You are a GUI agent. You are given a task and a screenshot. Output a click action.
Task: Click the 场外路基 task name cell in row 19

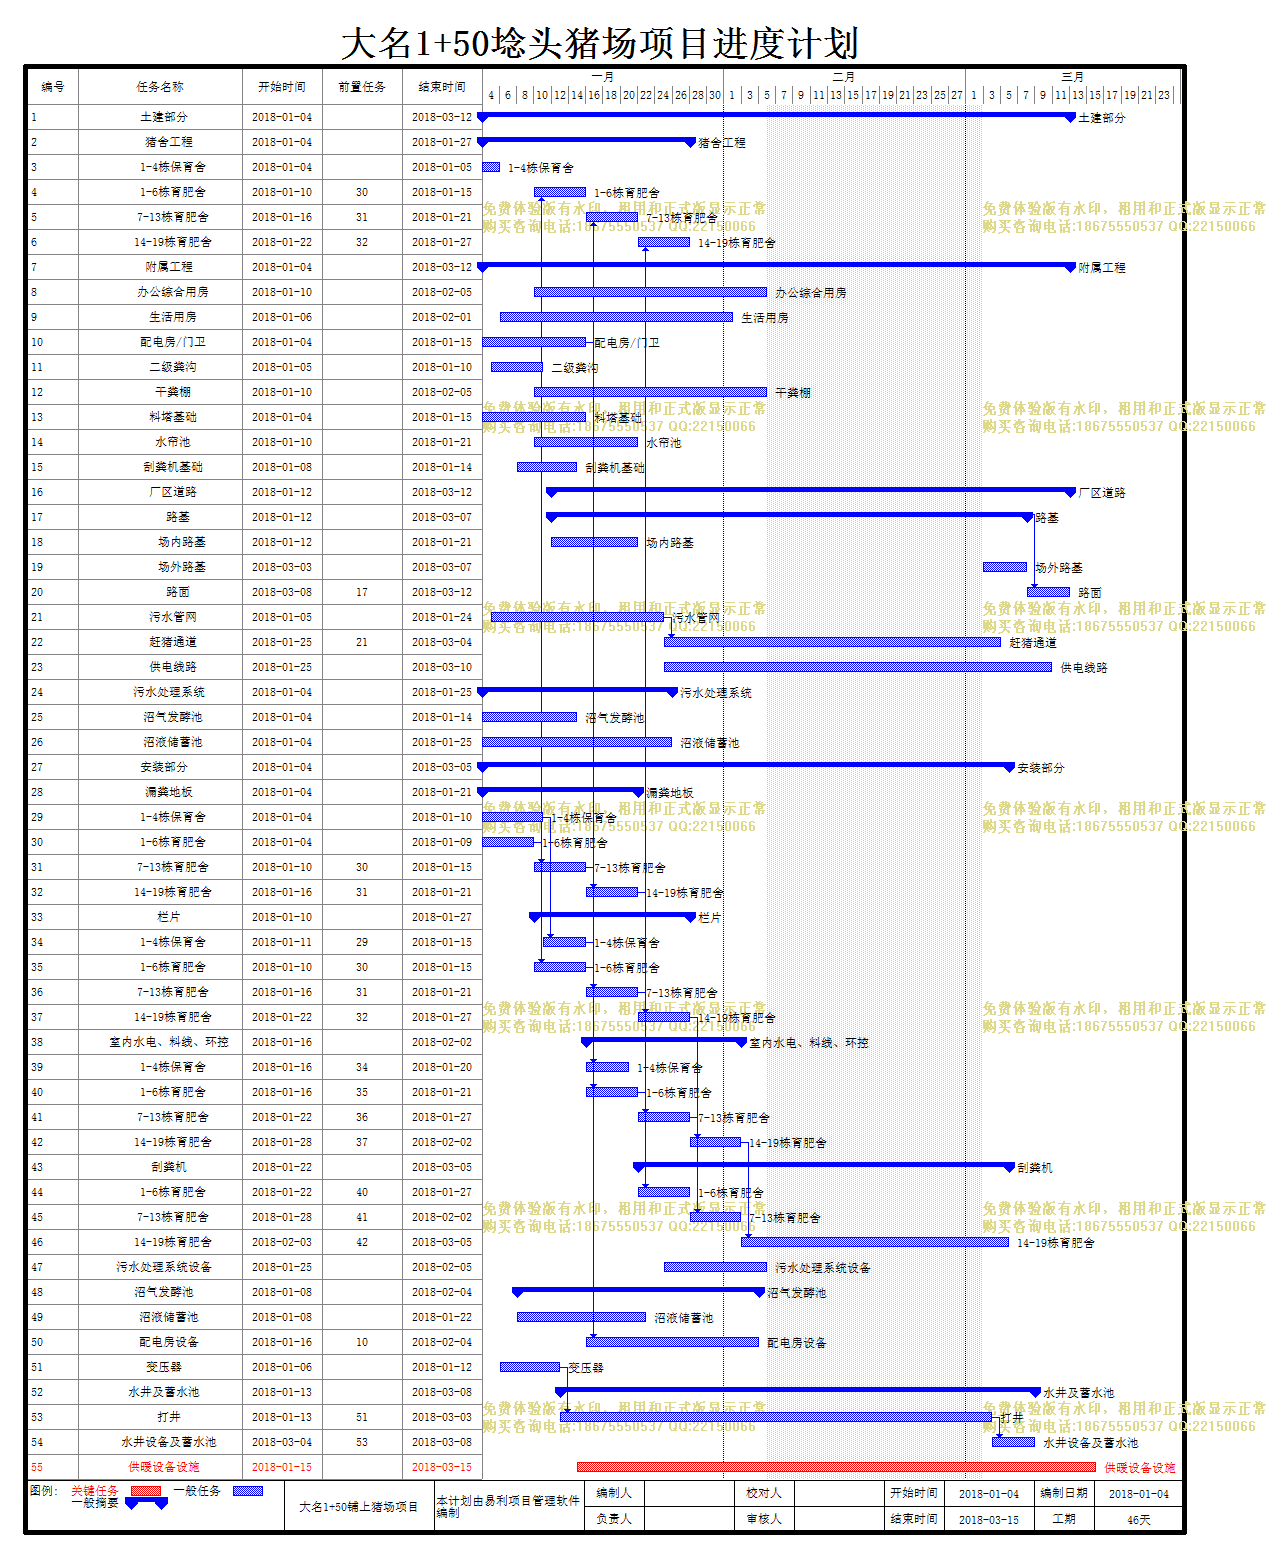160,567
